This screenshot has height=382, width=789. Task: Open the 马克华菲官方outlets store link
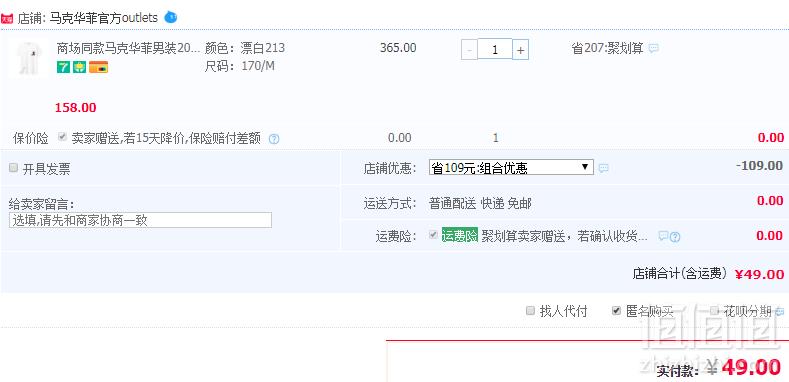(x=104, y=18)
